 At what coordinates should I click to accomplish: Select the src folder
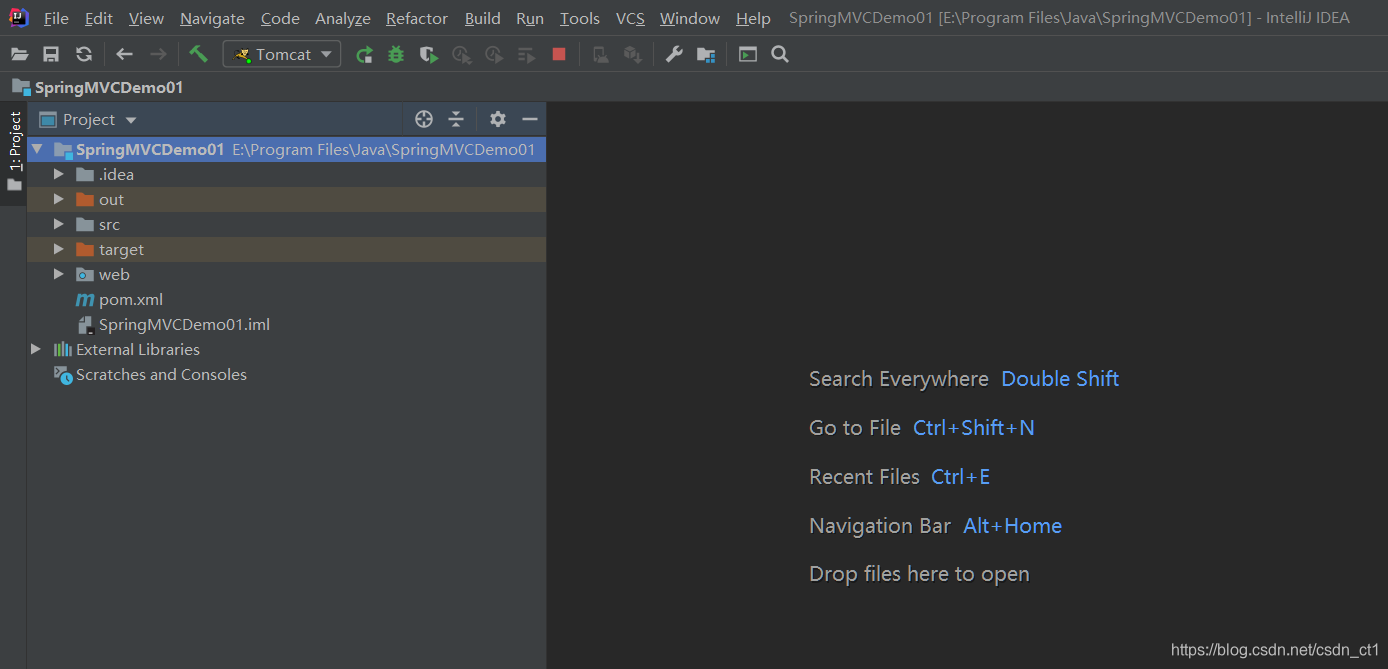point(287,225)
